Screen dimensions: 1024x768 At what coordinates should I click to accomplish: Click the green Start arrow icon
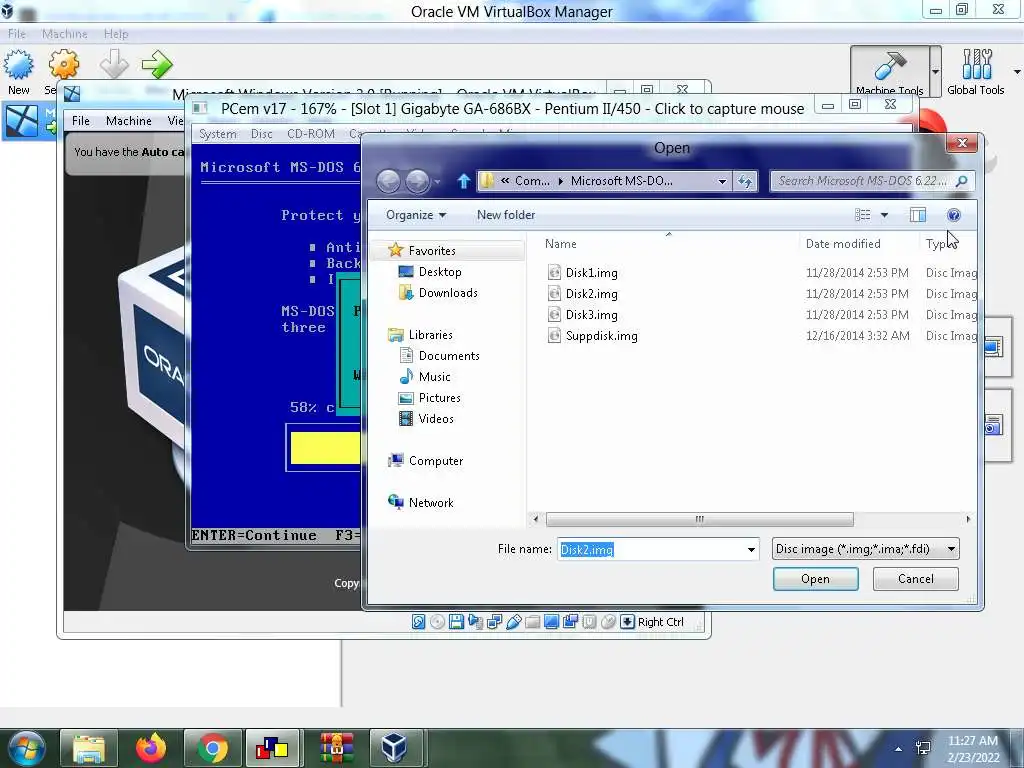(157, 64)
